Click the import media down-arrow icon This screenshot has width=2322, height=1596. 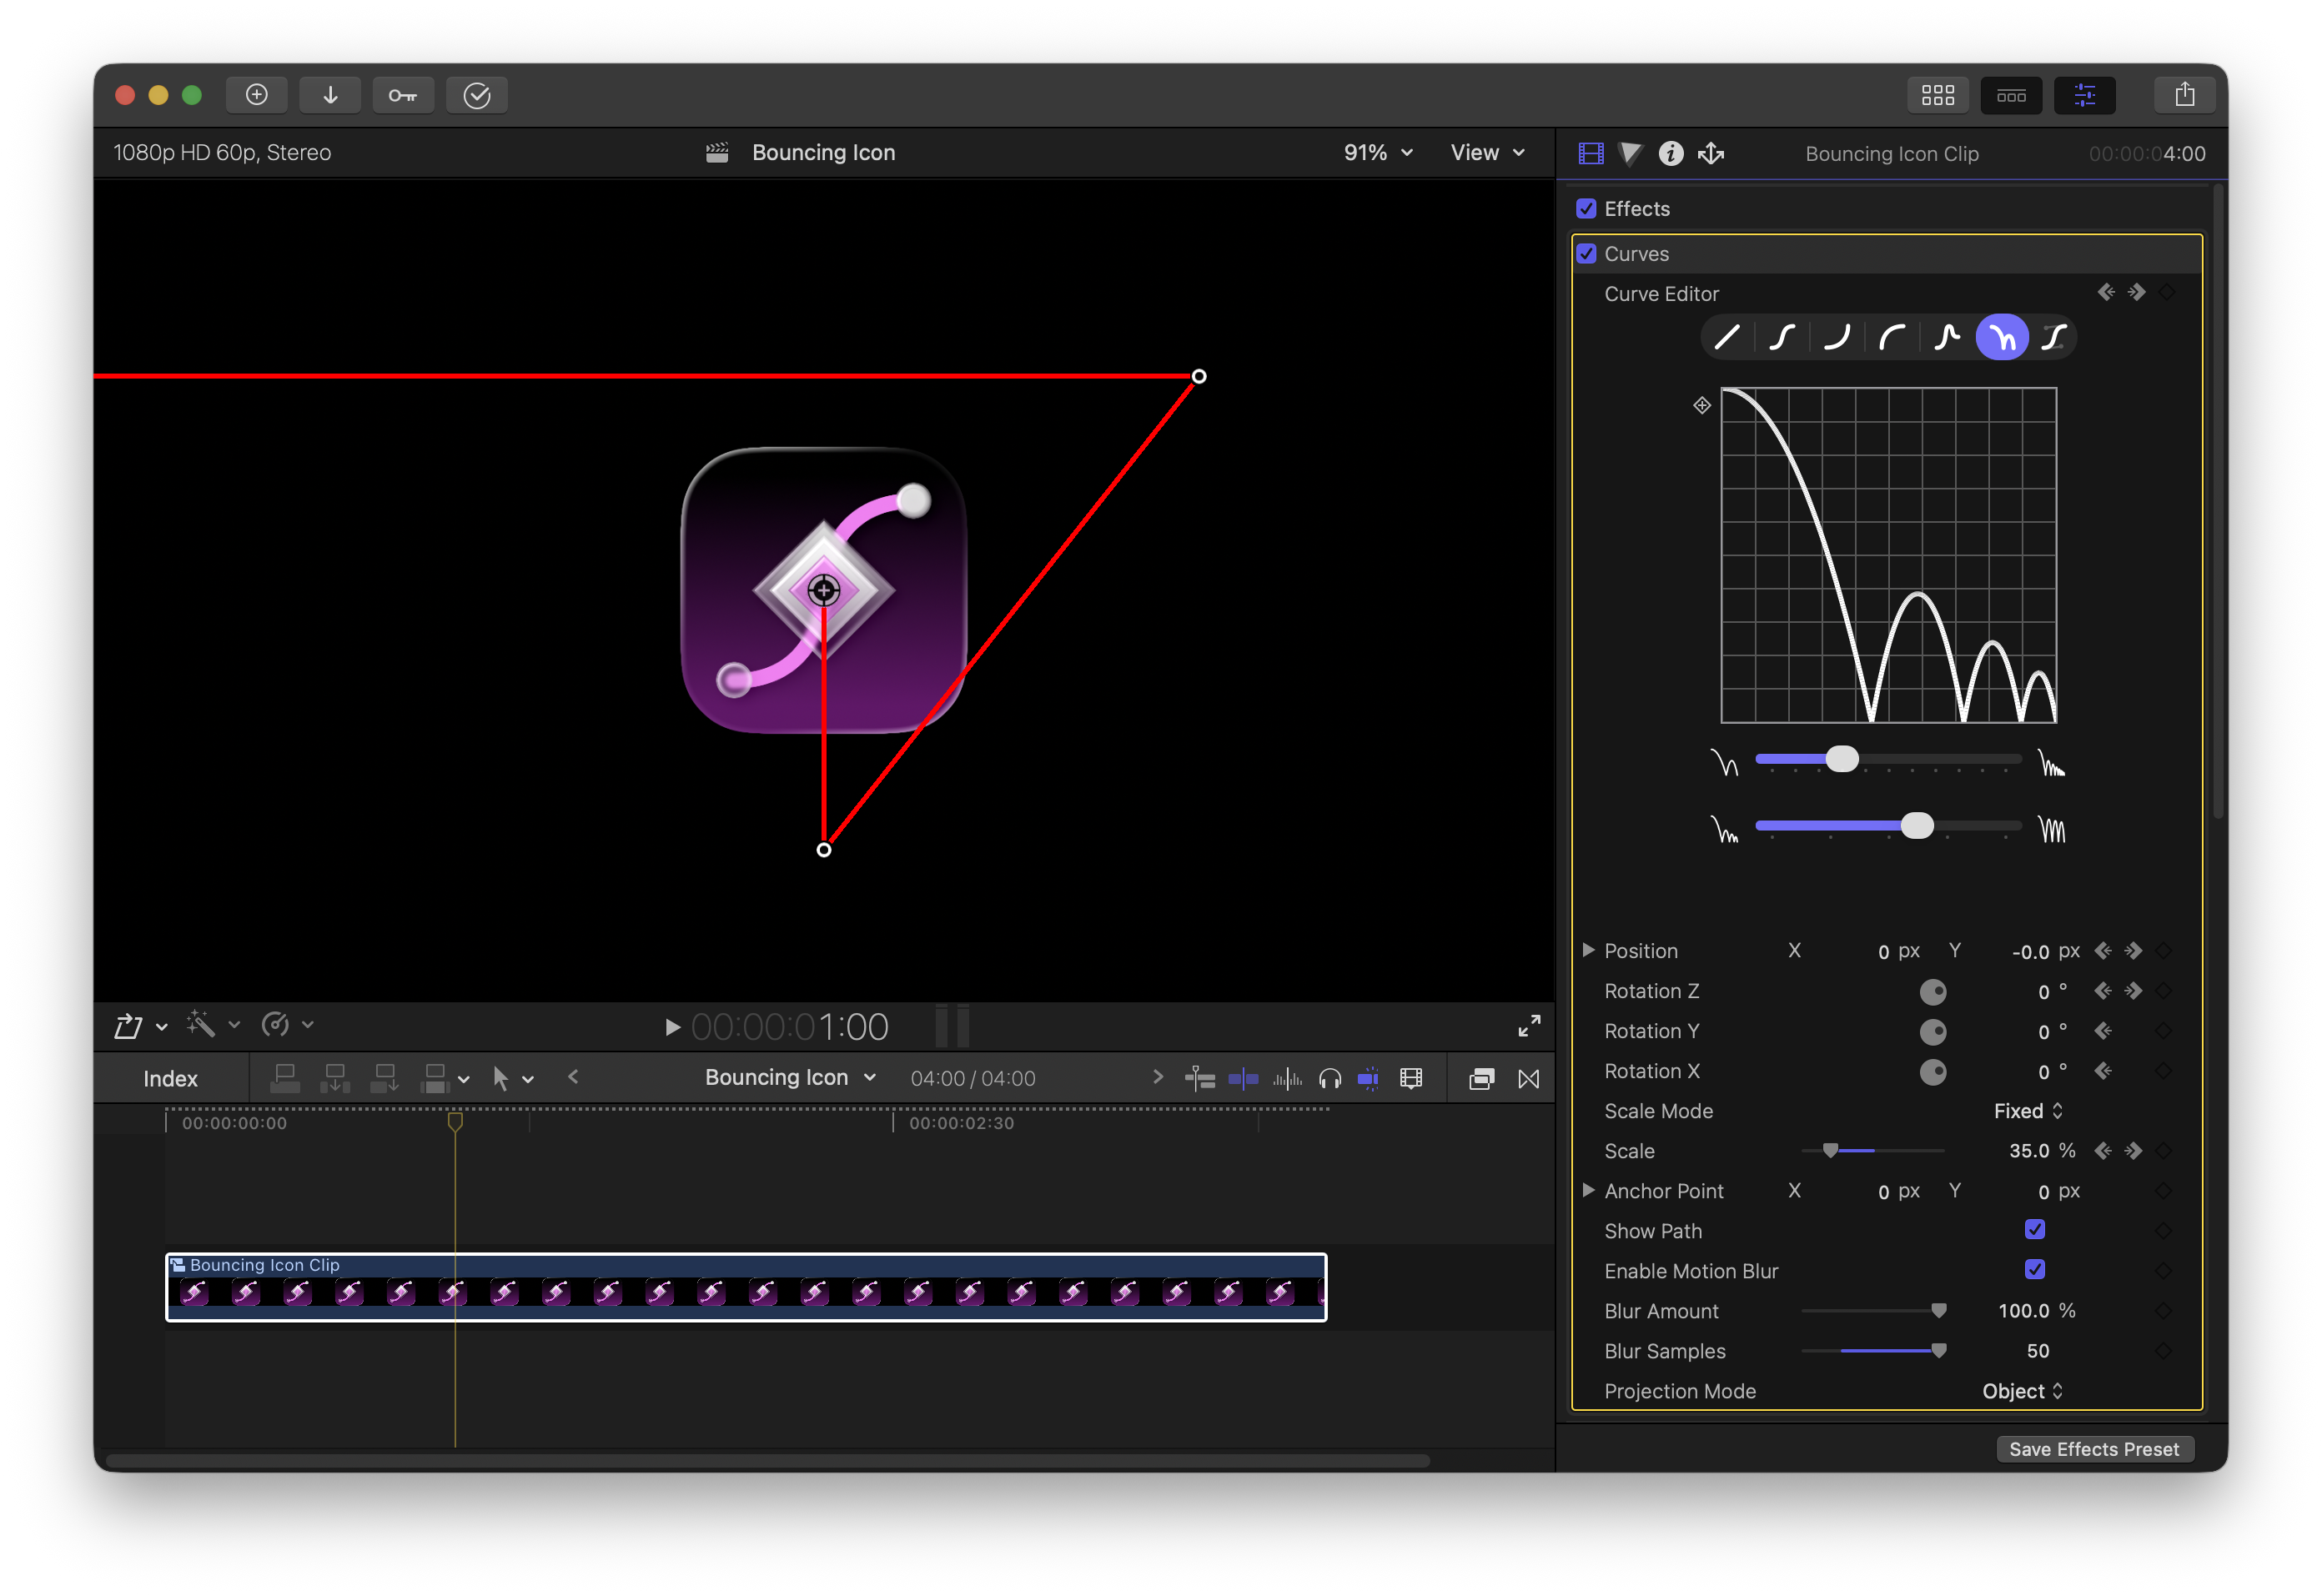[x=330, y=95]
